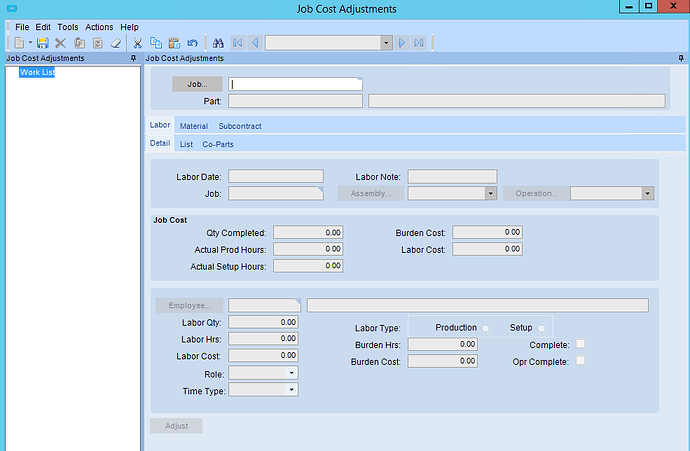Click the Employee ID field
The height and width of the screenshot is (451, 690).
(264, 305)
